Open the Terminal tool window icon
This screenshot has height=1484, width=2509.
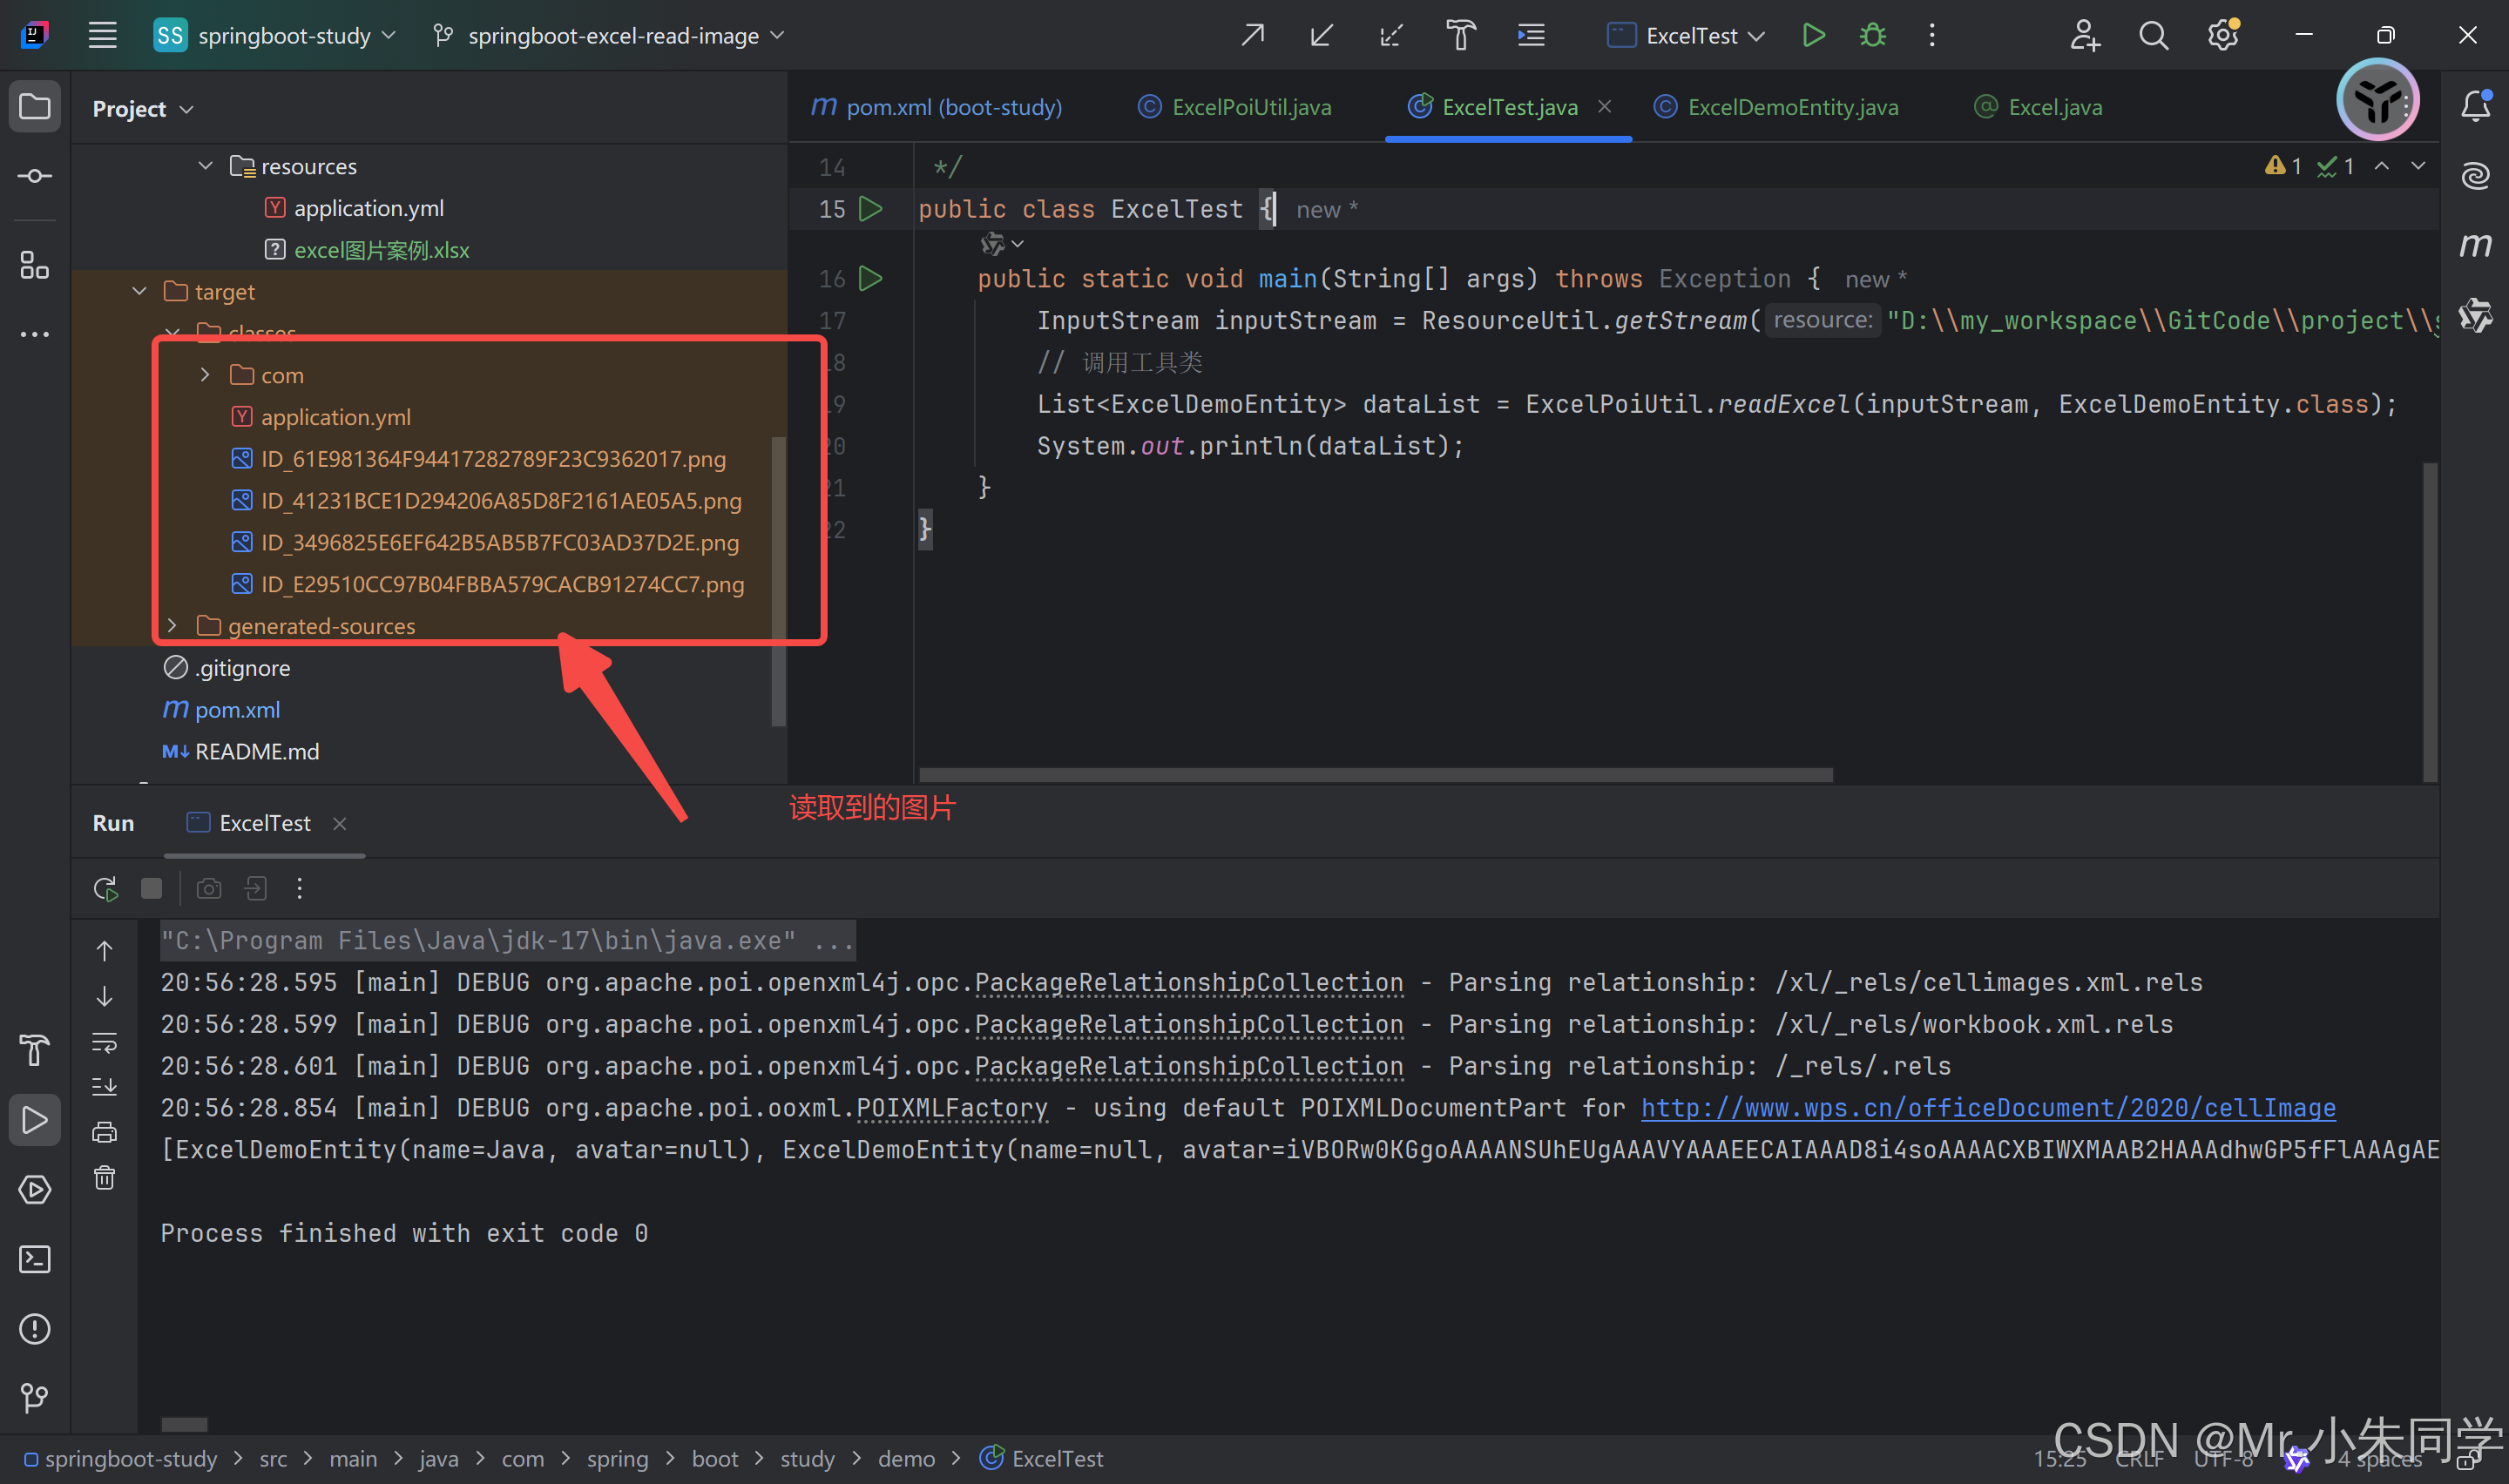[x=35, y=1259]
